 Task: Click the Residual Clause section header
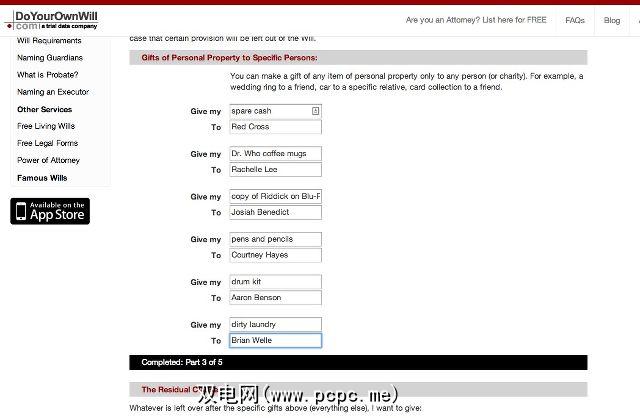[x=358, y=389]
